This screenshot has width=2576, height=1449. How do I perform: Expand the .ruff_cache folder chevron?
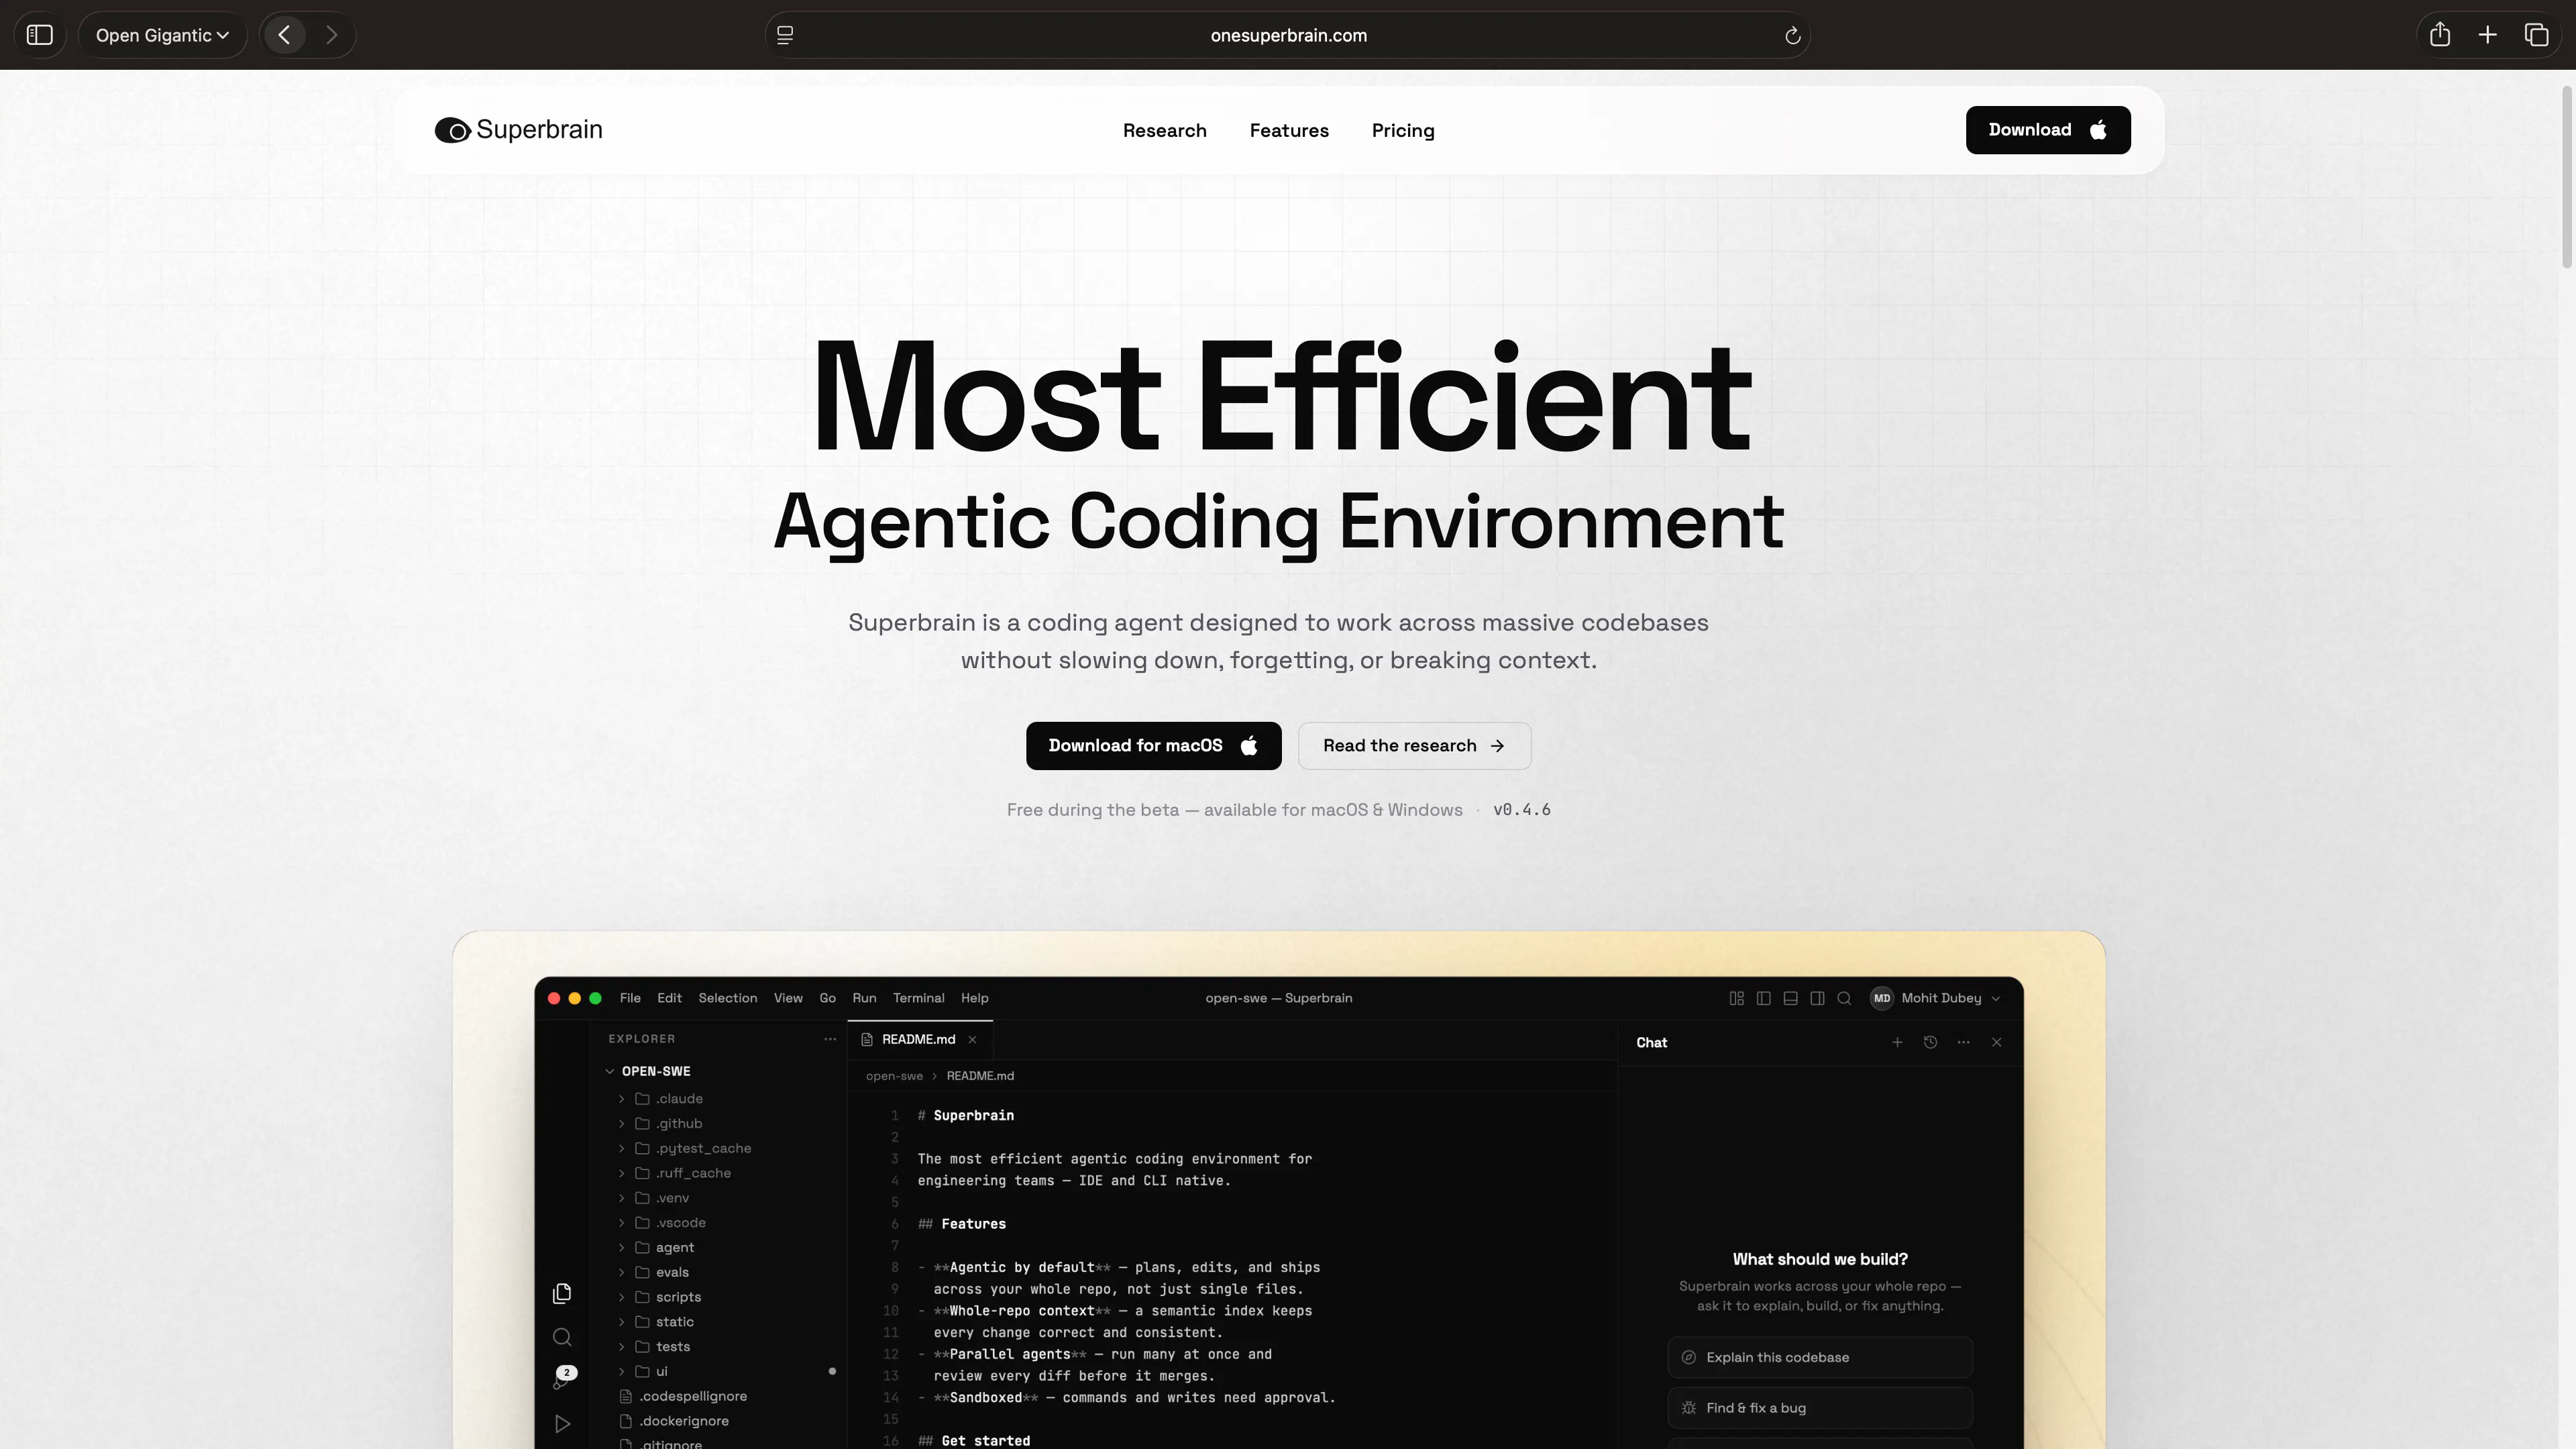[x=621, y=1173]
